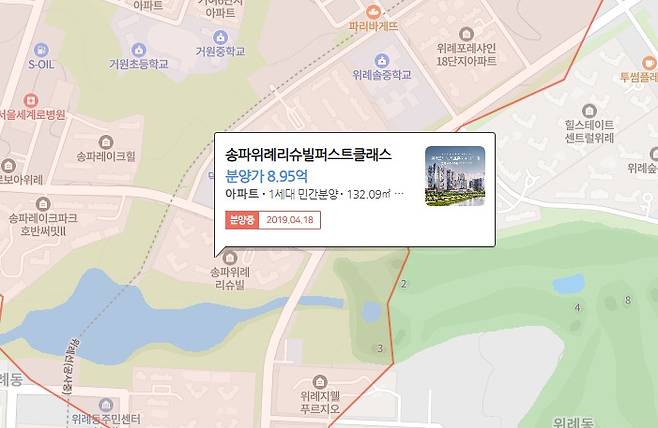
Task: Select the 거원초등학교 school marker
Action: (x=139, y=50)
